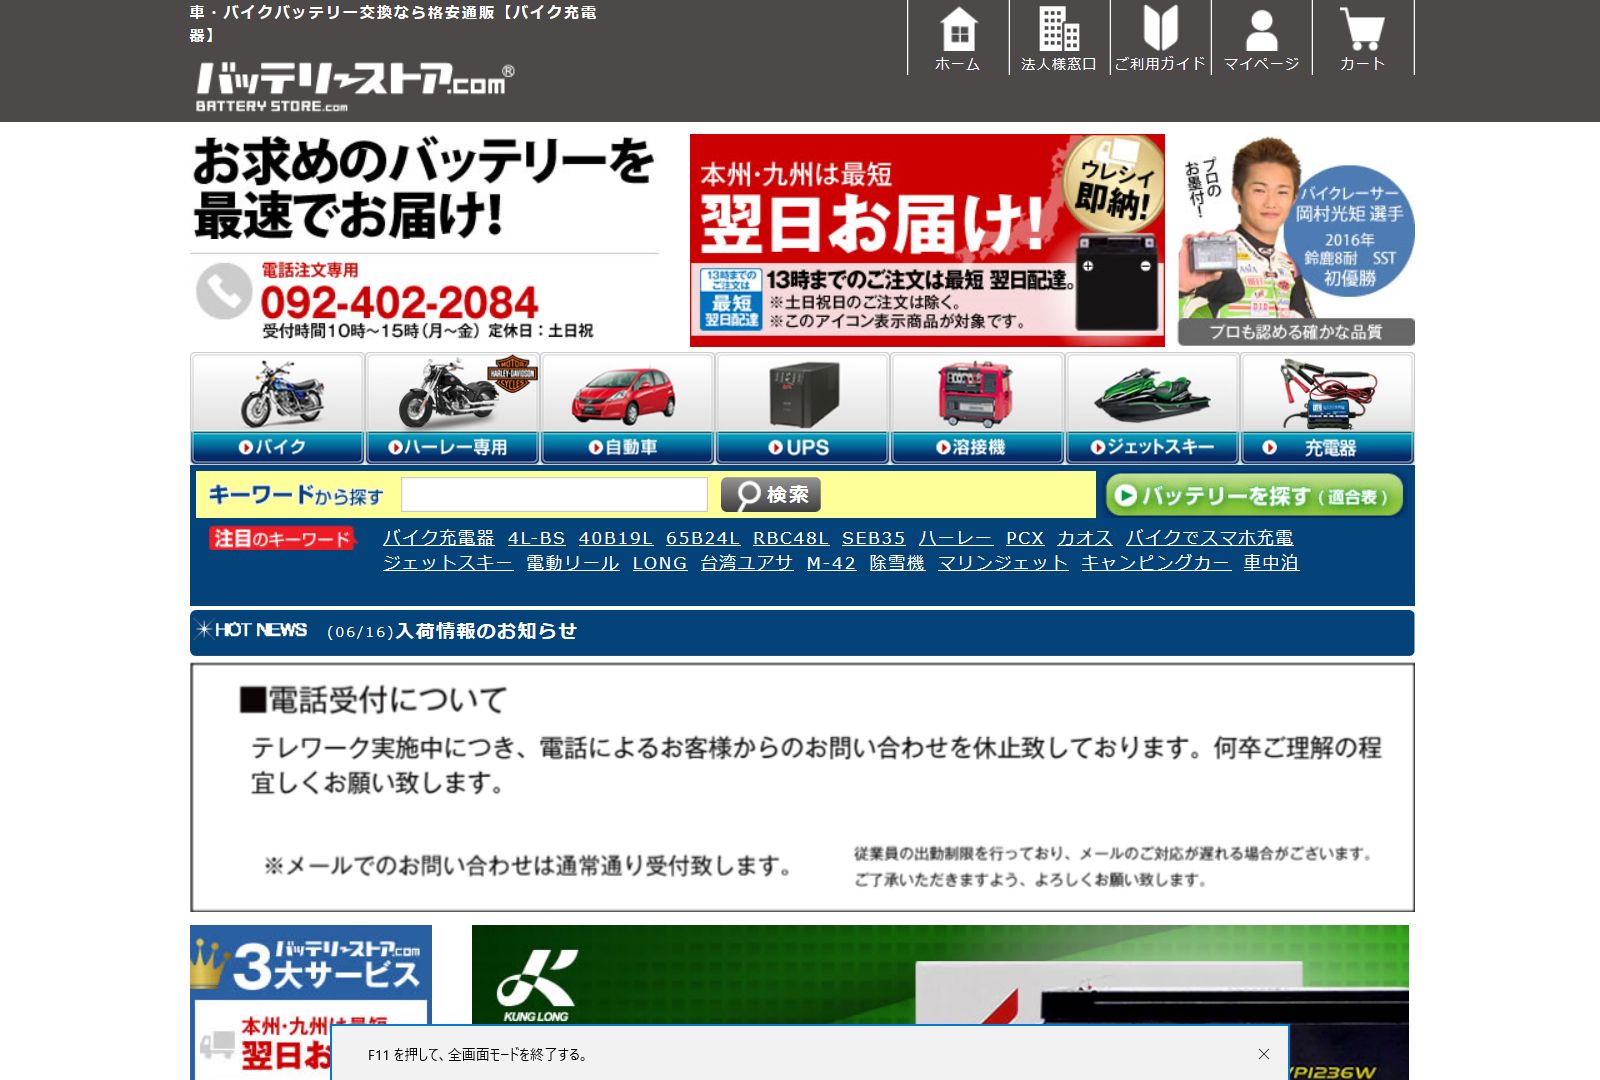Open the PCX keyword link
This screenshot has width=1600, height=1080.
pos(1025,538)
